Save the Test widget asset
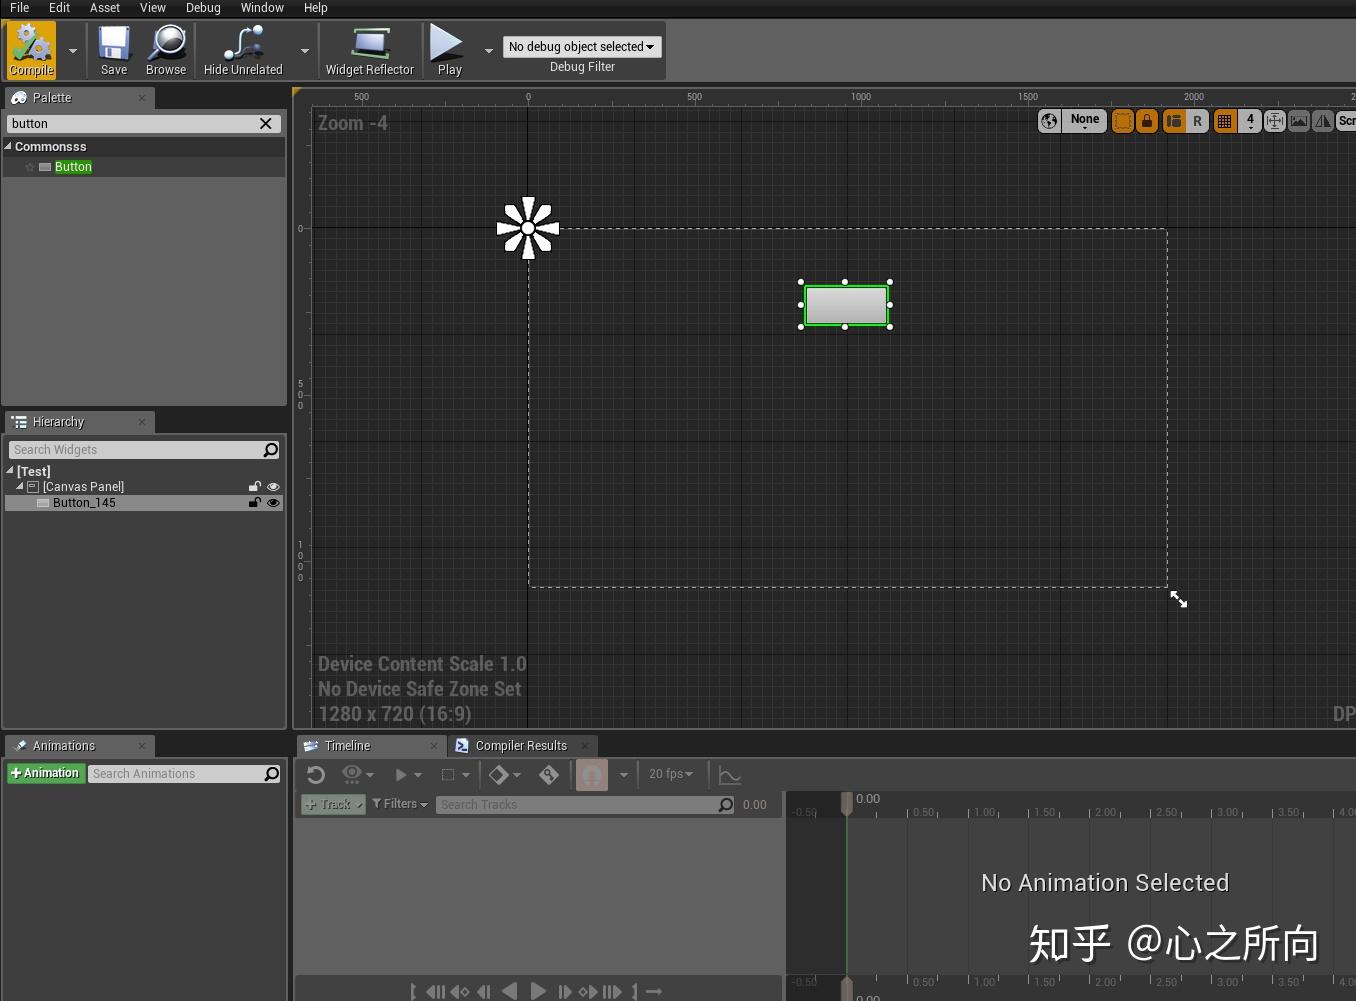The height and width of the screenshot is (1001, 1356). point(113,49)
